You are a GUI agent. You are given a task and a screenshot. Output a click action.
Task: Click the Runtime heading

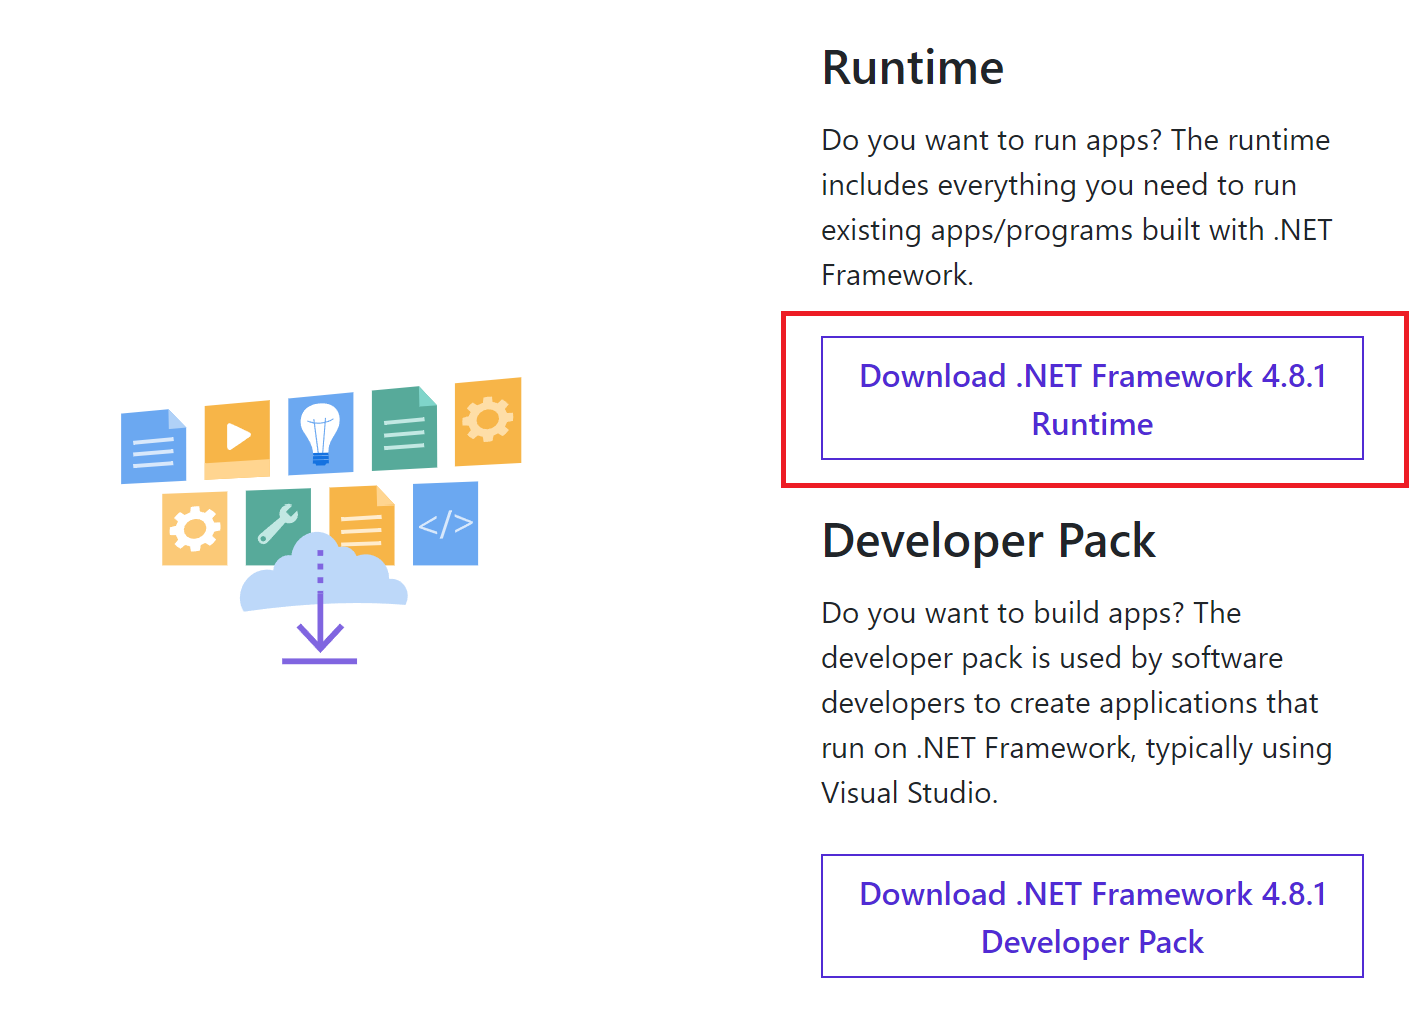pos(913,68)
